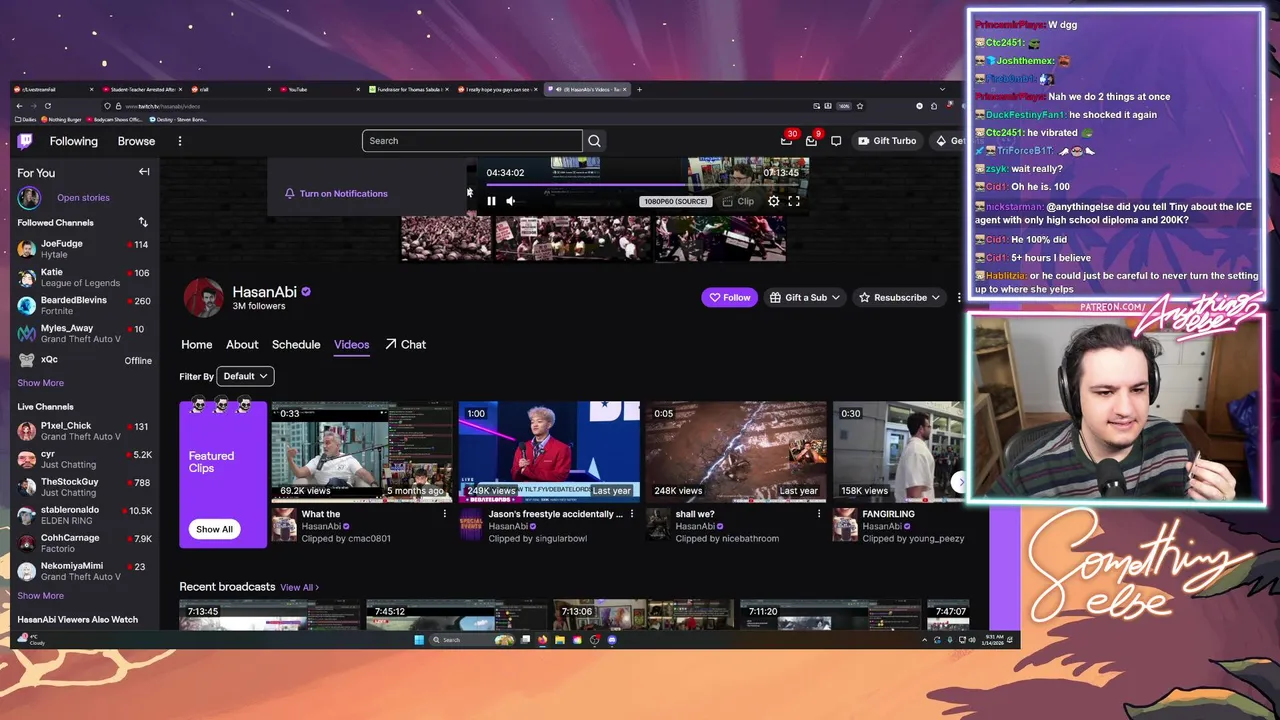Click the Clip button in player
This screenshot has width=1280, height=720.
pyautogui.click(x=739, y=201)
